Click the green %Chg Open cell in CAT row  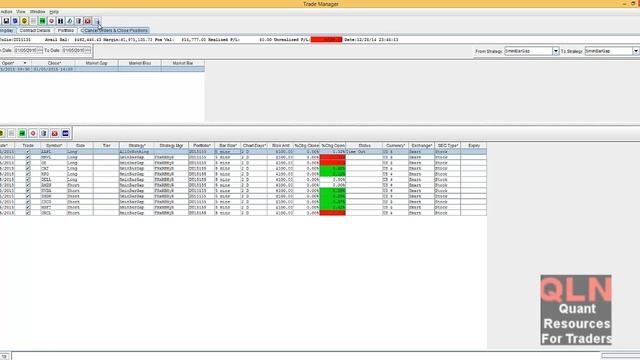pyautogui.click(x=333, y=169)
